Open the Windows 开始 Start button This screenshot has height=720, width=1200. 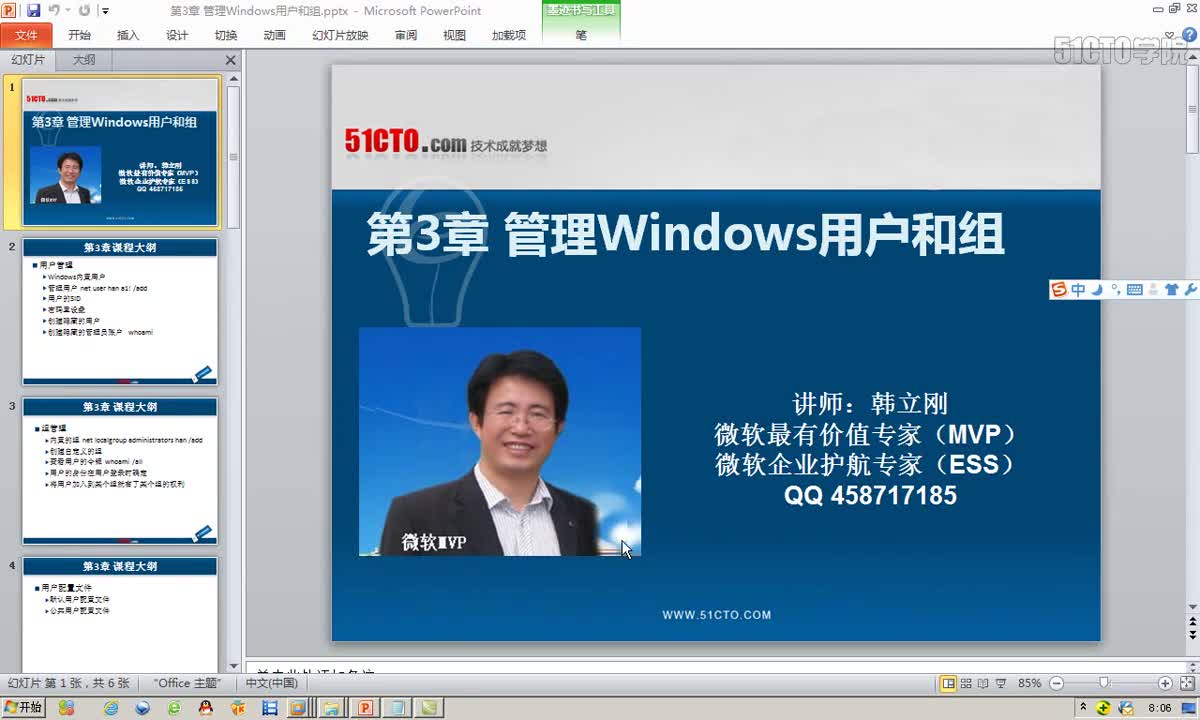click(23, 708)
